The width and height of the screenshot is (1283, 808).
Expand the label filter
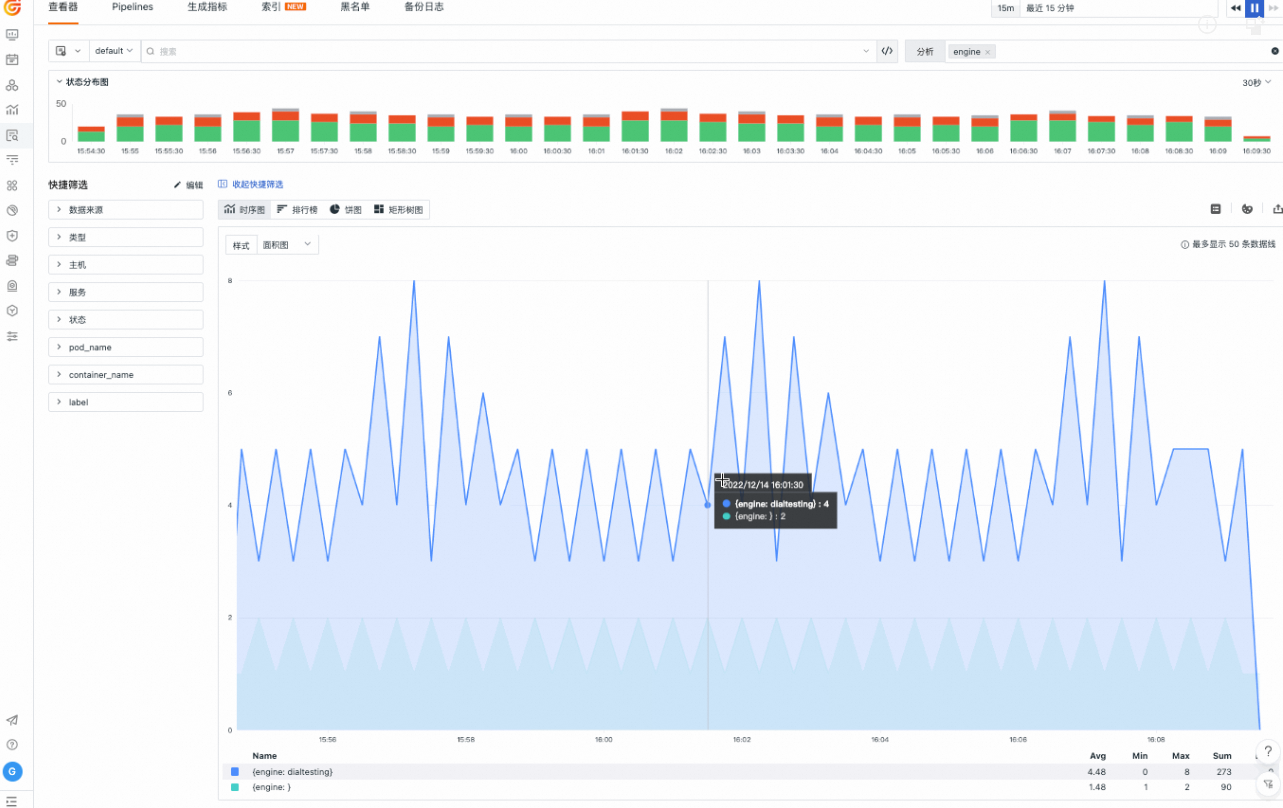[x=126, y=402]
